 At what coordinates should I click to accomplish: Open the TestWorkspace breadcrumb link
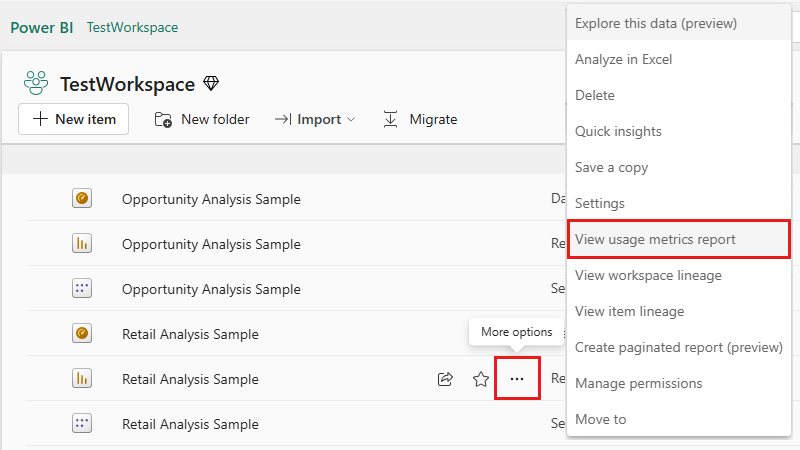pos(132,27)
